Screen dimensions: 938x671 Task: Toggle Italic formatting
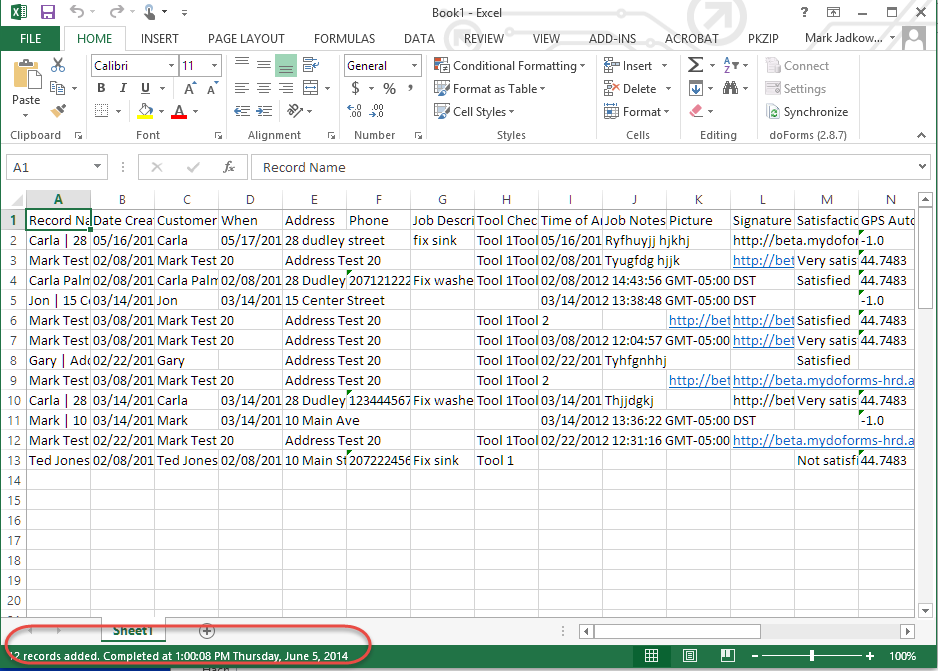123,89
